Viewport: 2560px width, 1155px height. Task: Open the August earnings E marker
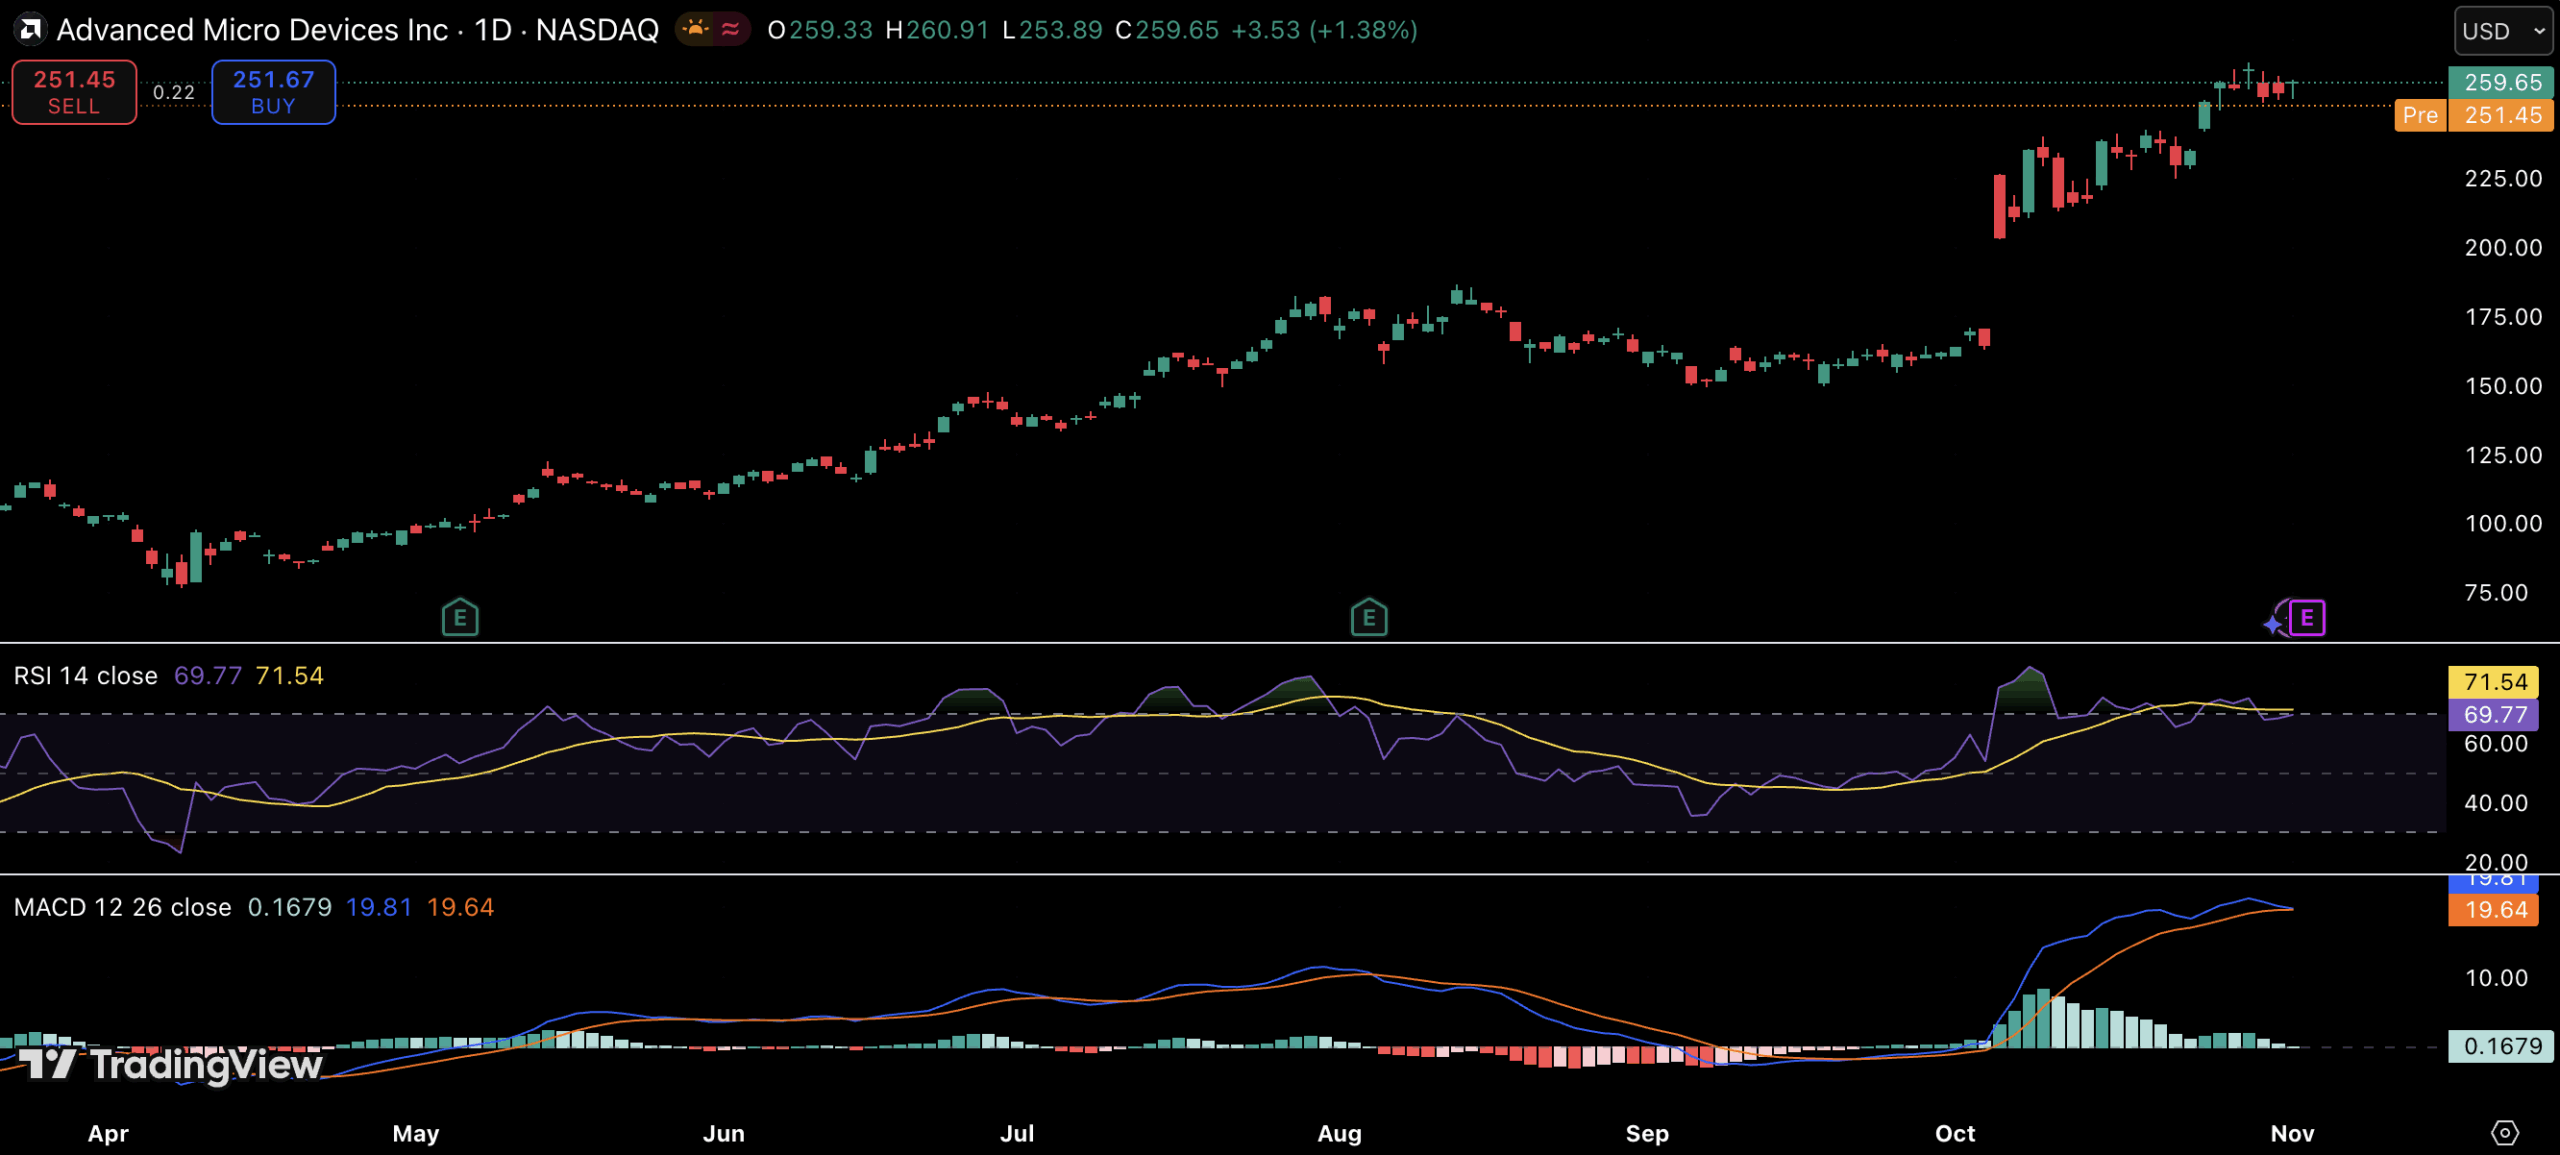point(1368,618)
